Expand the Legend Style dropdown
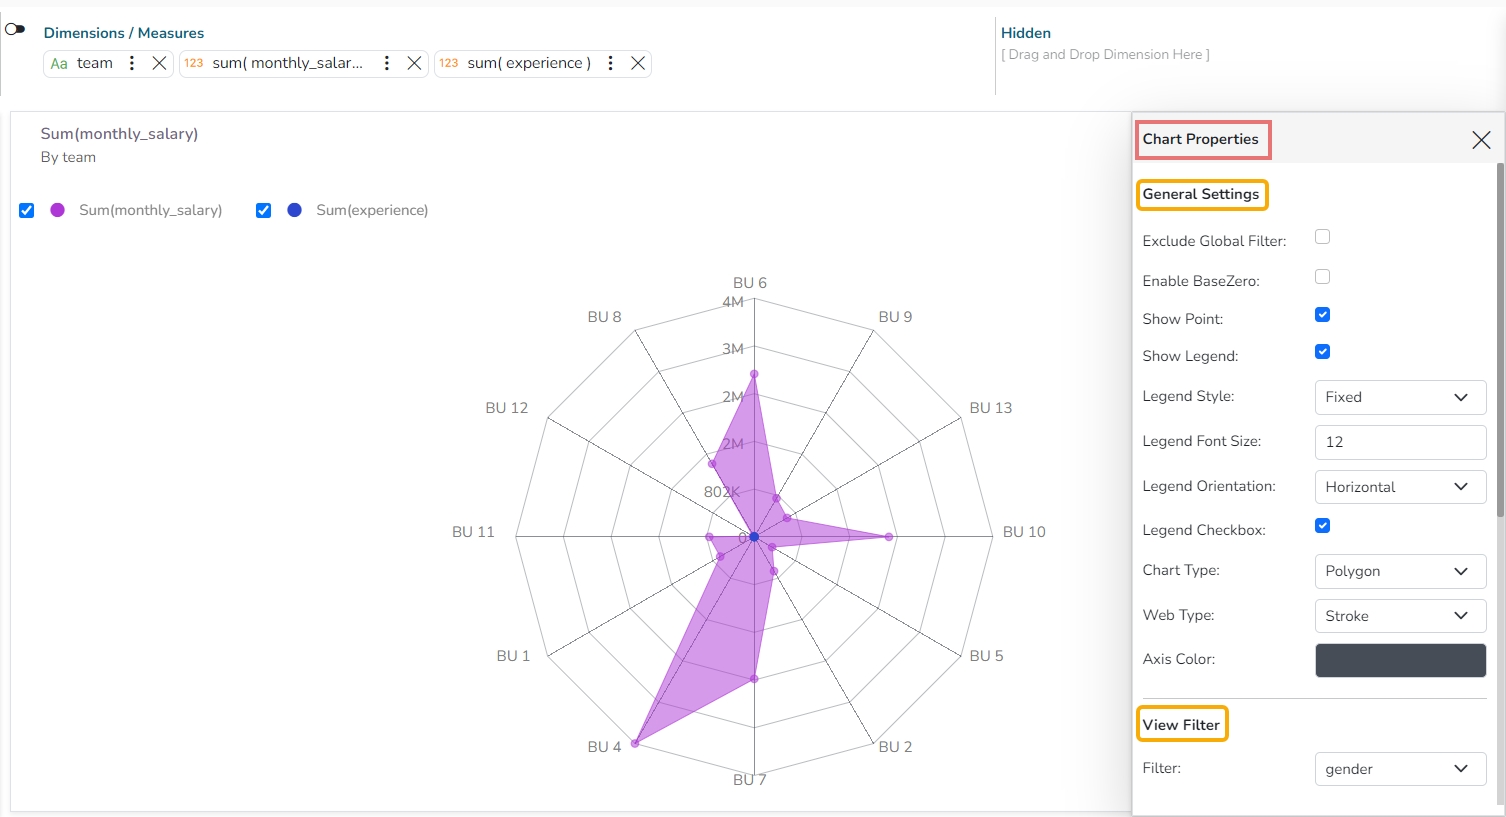The height and width of the screenshot is (817, 1506). click(1399, 397)
